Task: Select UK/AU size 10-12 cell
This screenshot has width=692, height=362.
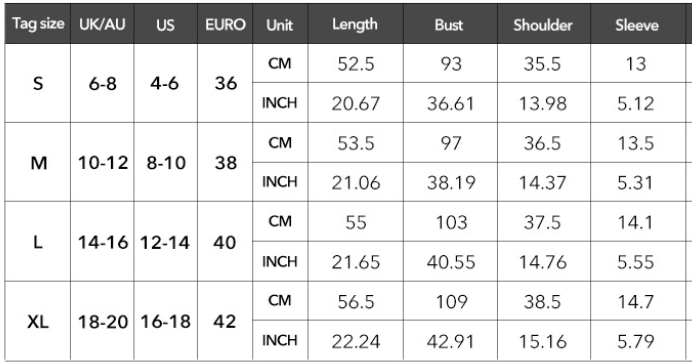Action: (102, 162)
